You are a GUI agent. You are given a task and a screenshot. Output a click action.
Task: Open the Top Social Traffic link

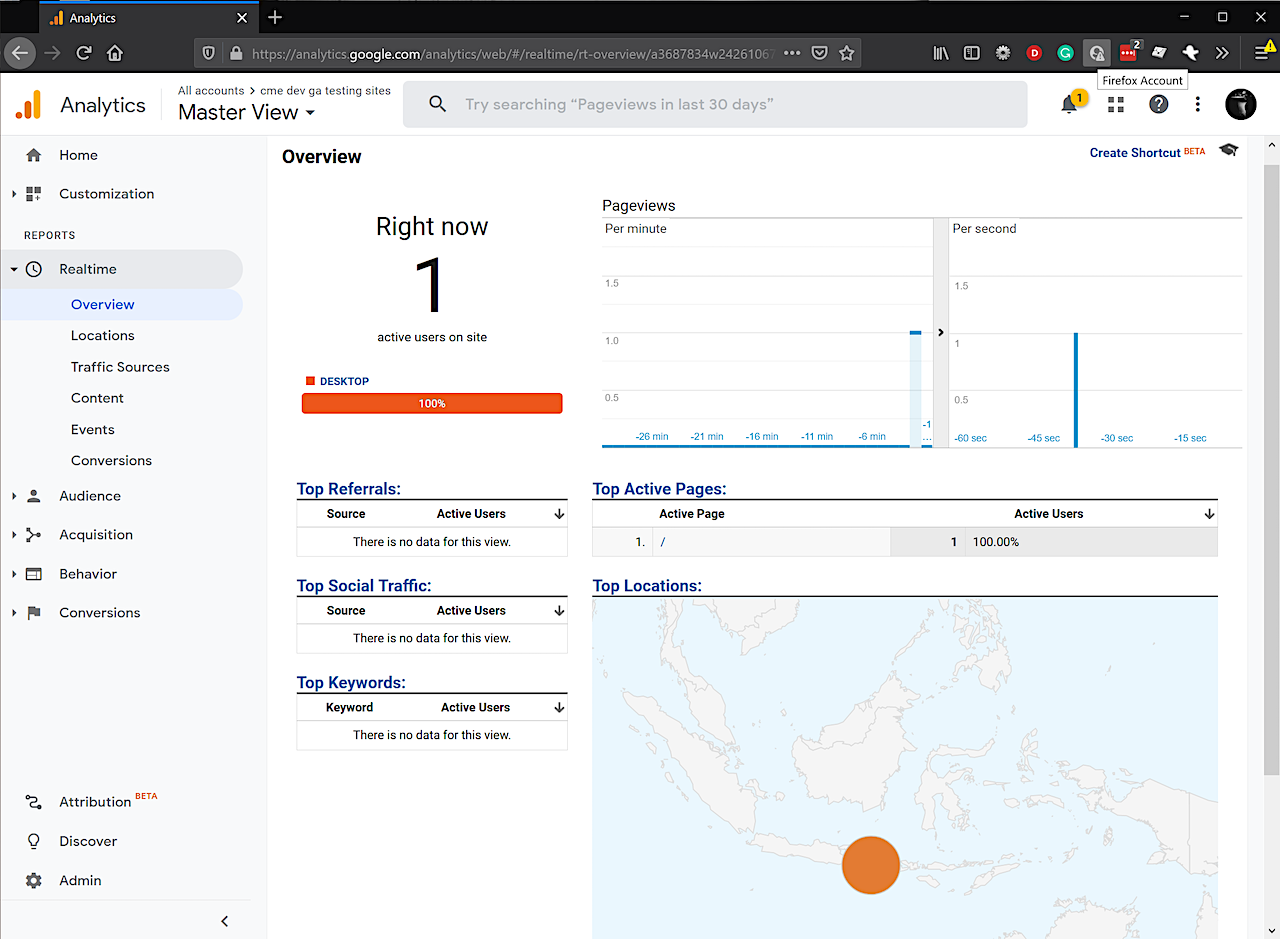click(x=364, y=586)
